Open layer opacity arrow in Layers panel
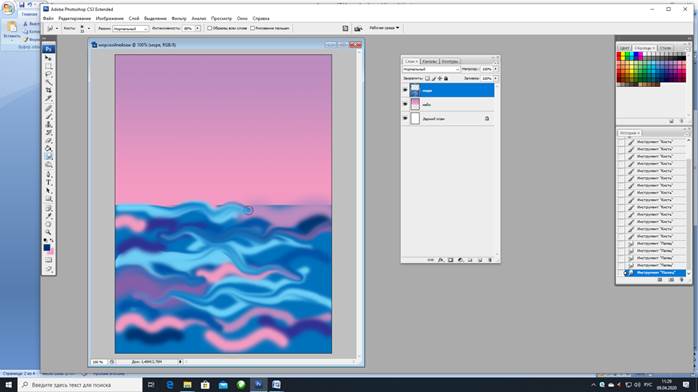Viewport: 698px width, 392px height. 495,69
